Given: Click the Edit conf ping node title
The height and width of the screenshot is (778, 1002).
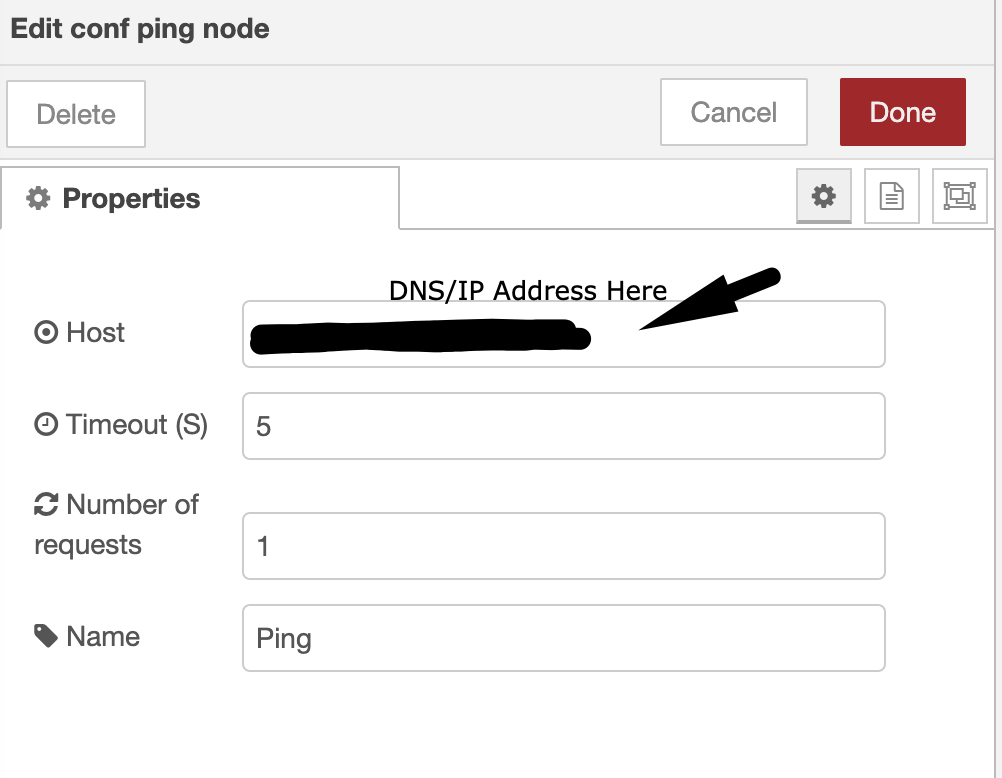Looking at the screenshot, I should [x=140, y=29].
